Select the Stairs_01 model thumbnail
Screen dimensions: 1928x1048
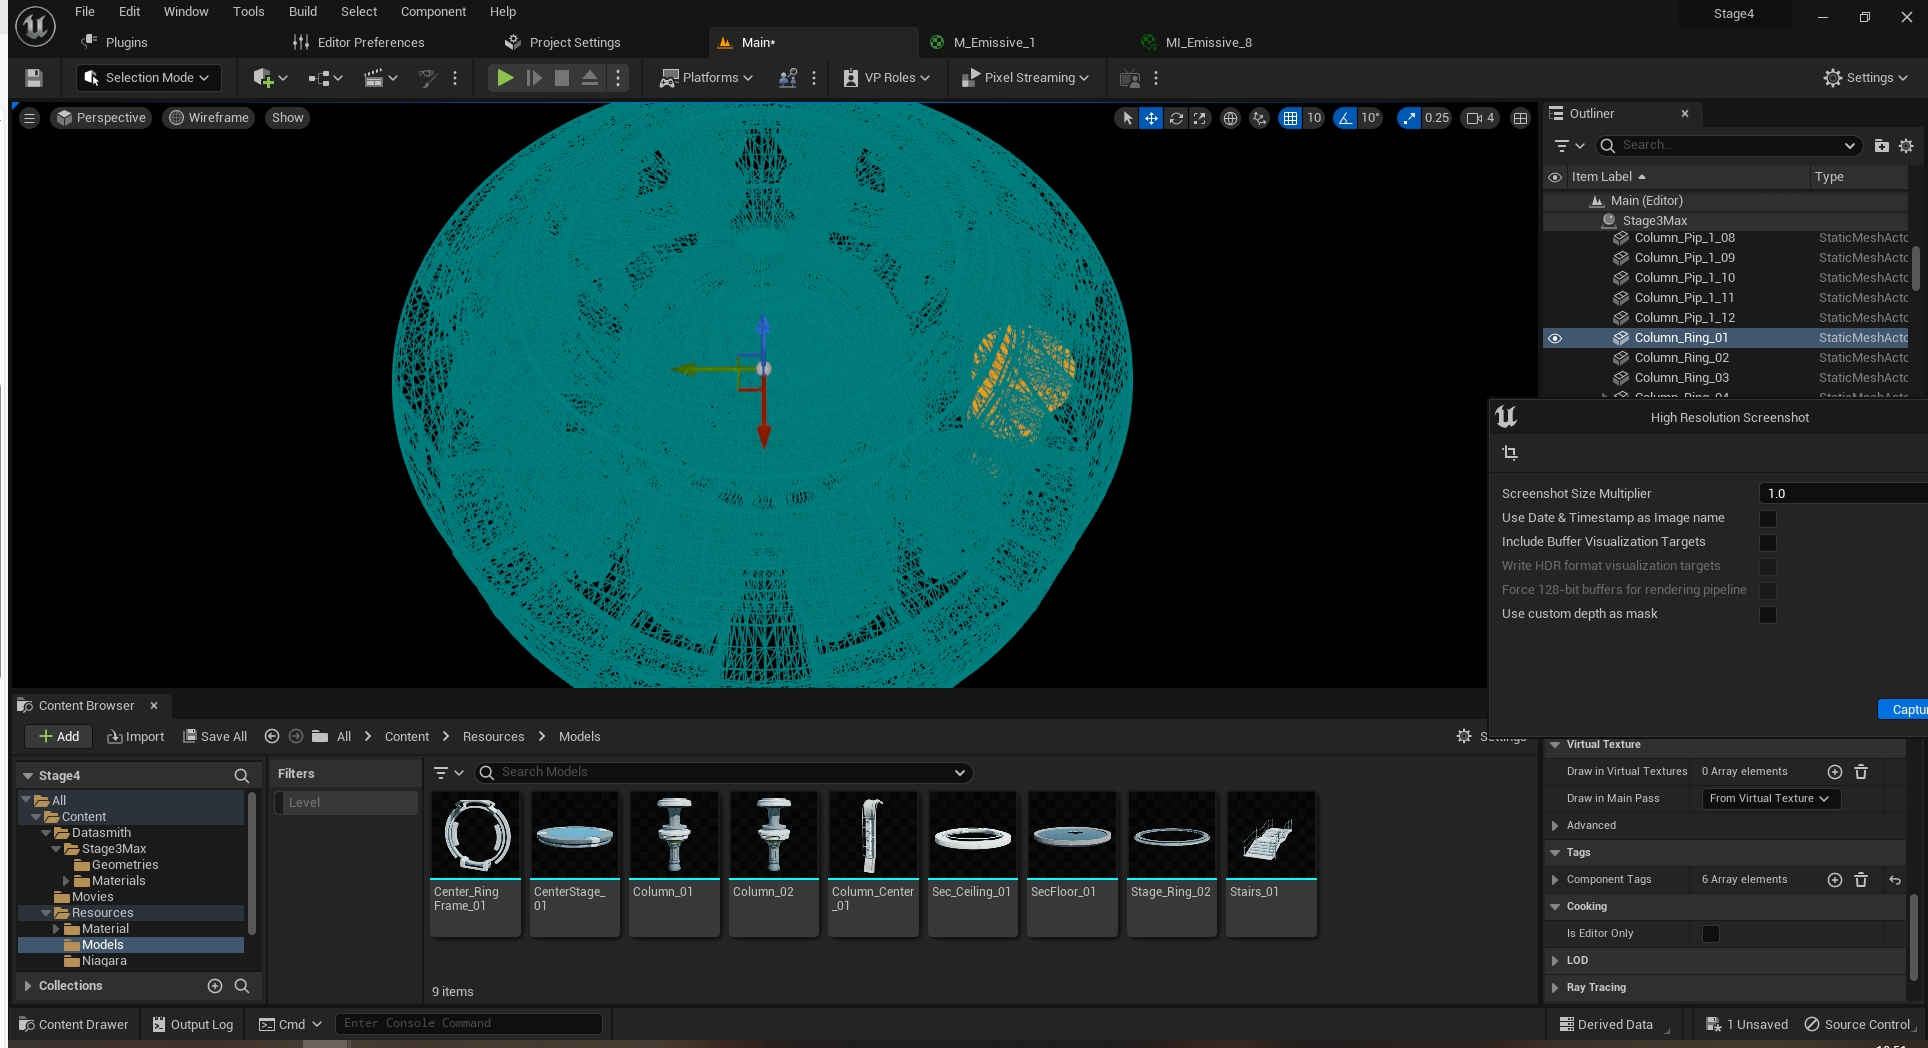[1271, 862]
